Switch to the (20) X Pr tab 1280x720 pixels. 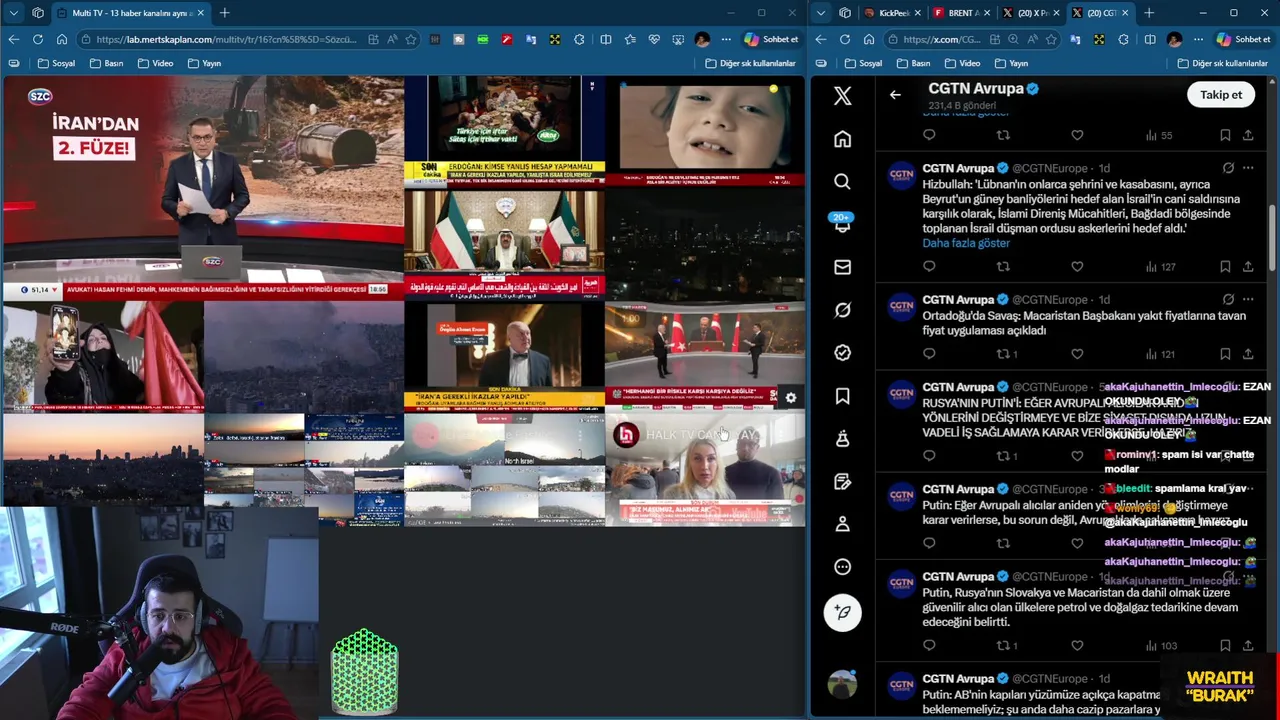(1030, 13)
